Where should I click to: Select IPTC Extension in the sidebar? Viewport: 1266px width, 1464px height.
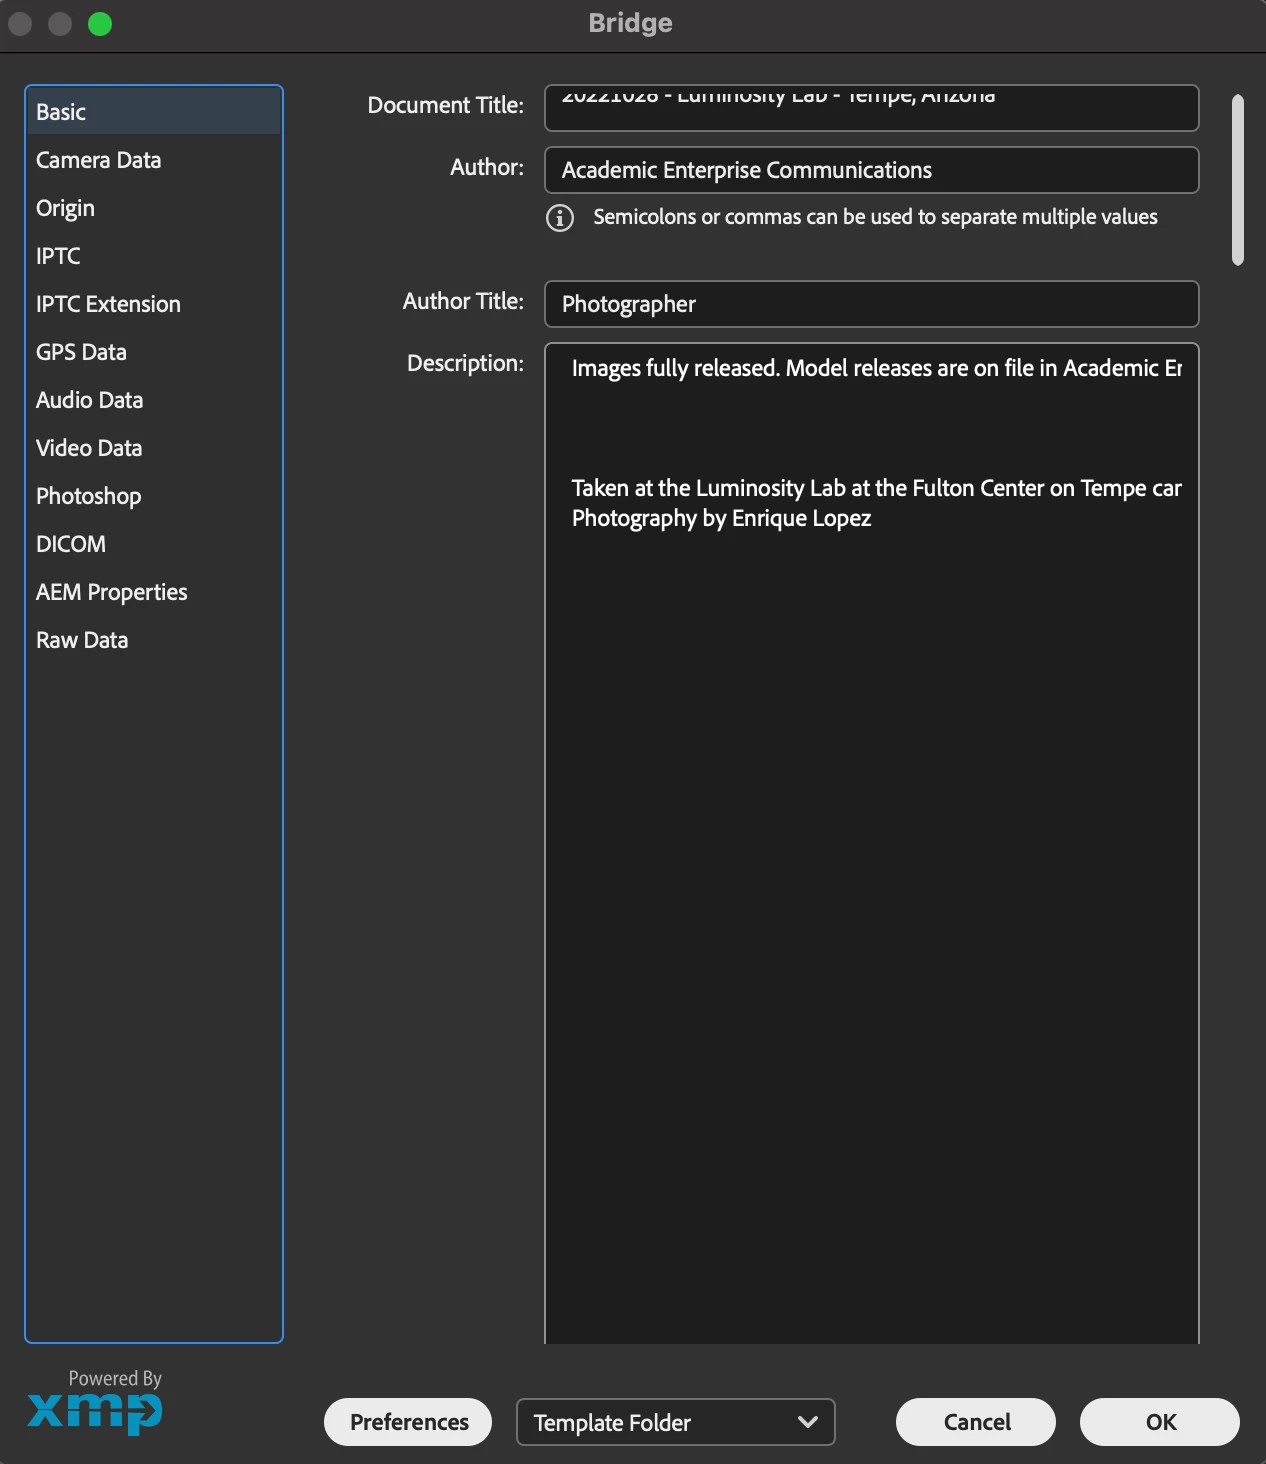[x=154, y=304]
